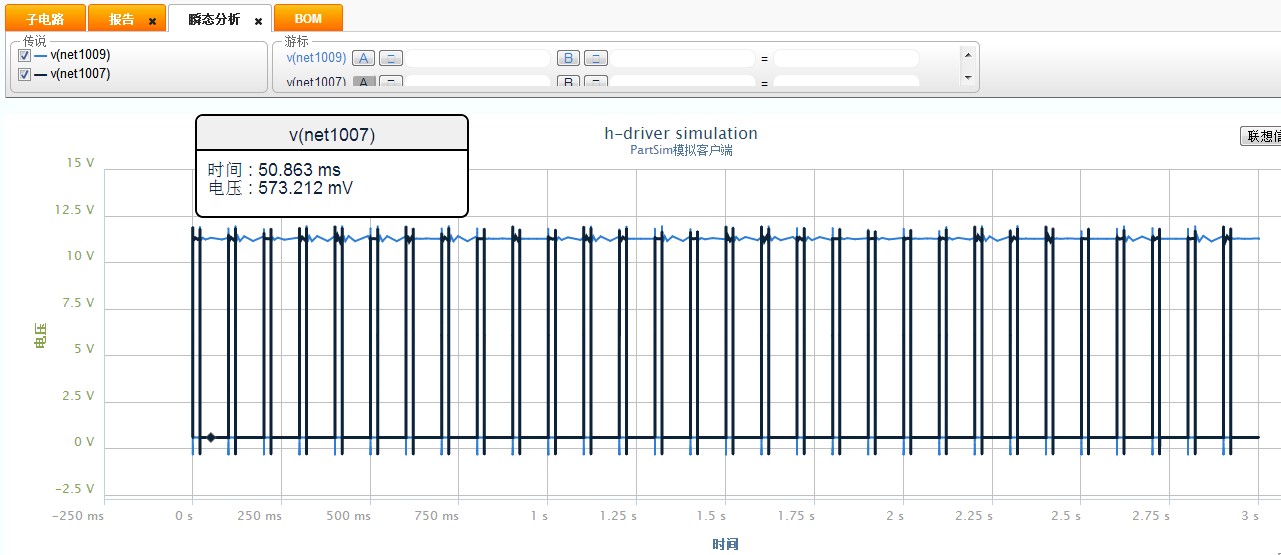Click scroll up arrow in cursor panel
The width and height of the screenshot is (1281, 555).
[967, 53]
